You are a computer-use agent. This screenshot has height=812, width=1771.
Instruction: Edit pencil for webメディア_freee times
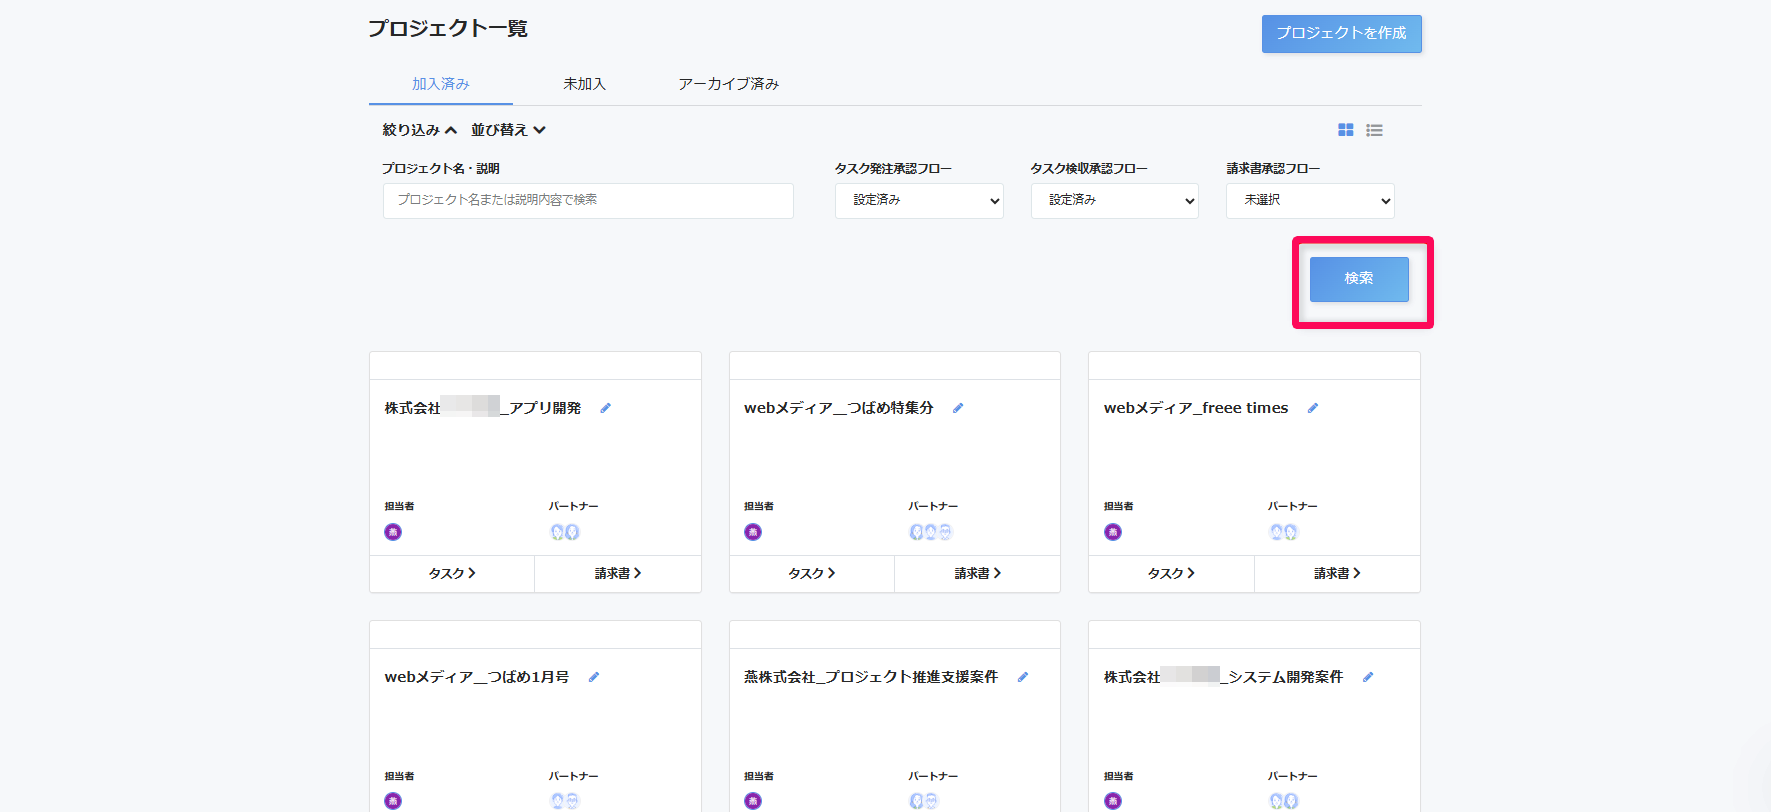(1312, 408)
